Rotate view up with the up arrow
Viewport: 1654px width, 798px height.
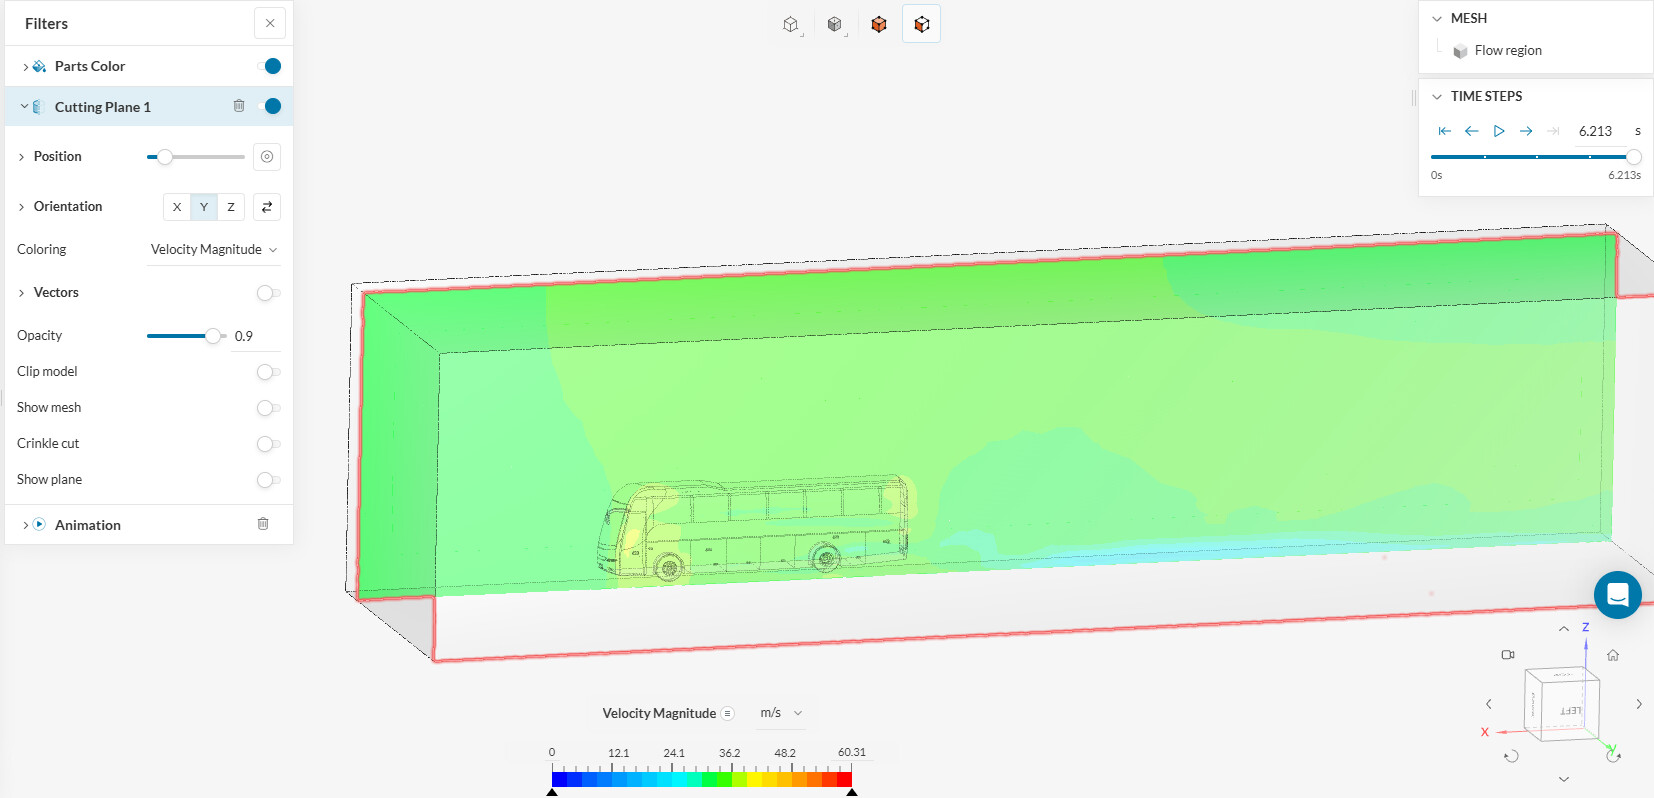point(1564,629)
